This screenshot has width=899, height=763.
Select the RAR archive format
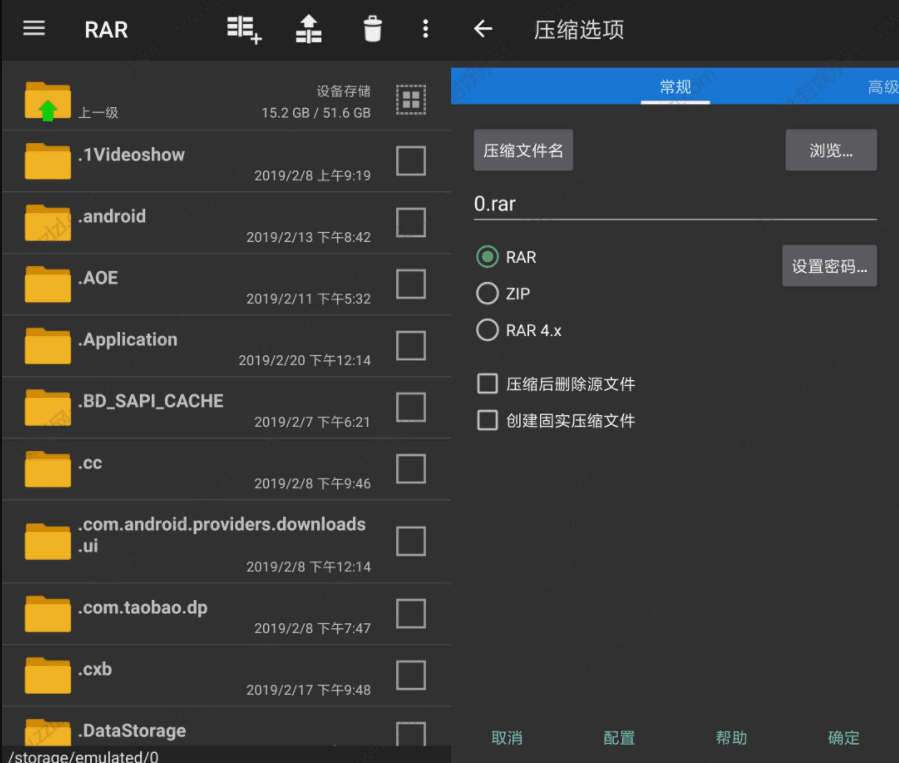487,257
